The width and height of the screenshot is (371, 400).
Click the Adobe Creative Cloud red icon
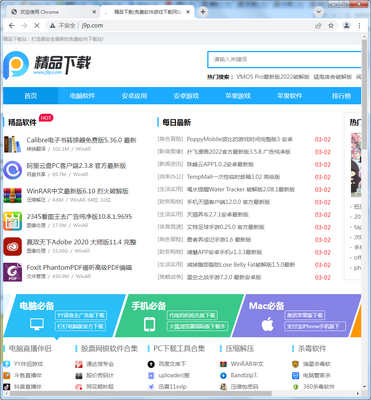12,246
